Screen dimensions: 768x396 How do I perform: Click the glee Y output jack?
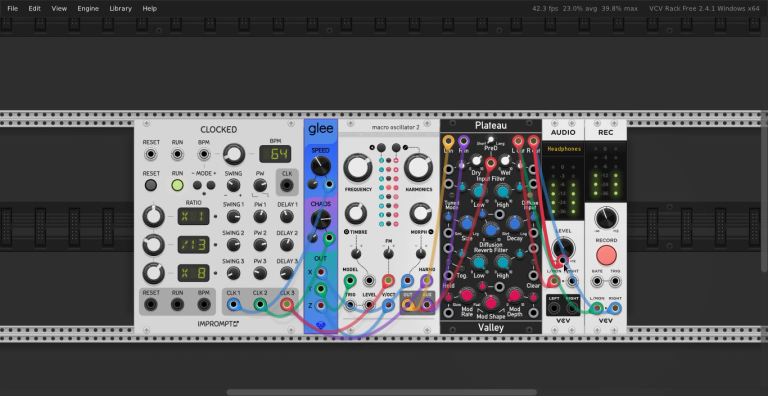coord(321,289)
